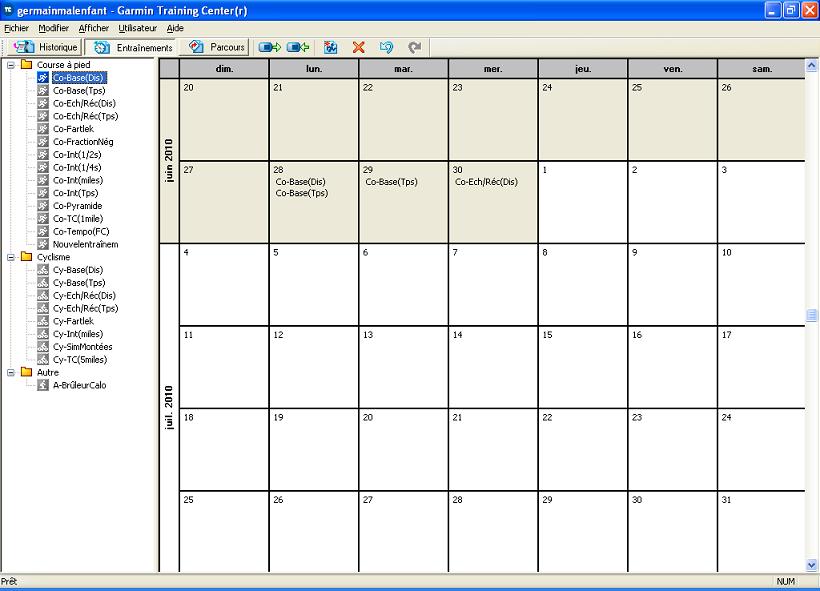Select Co-Int(Tps) workout in tree
This screenshot has height=591, width=820.
(x=75, y=193)
